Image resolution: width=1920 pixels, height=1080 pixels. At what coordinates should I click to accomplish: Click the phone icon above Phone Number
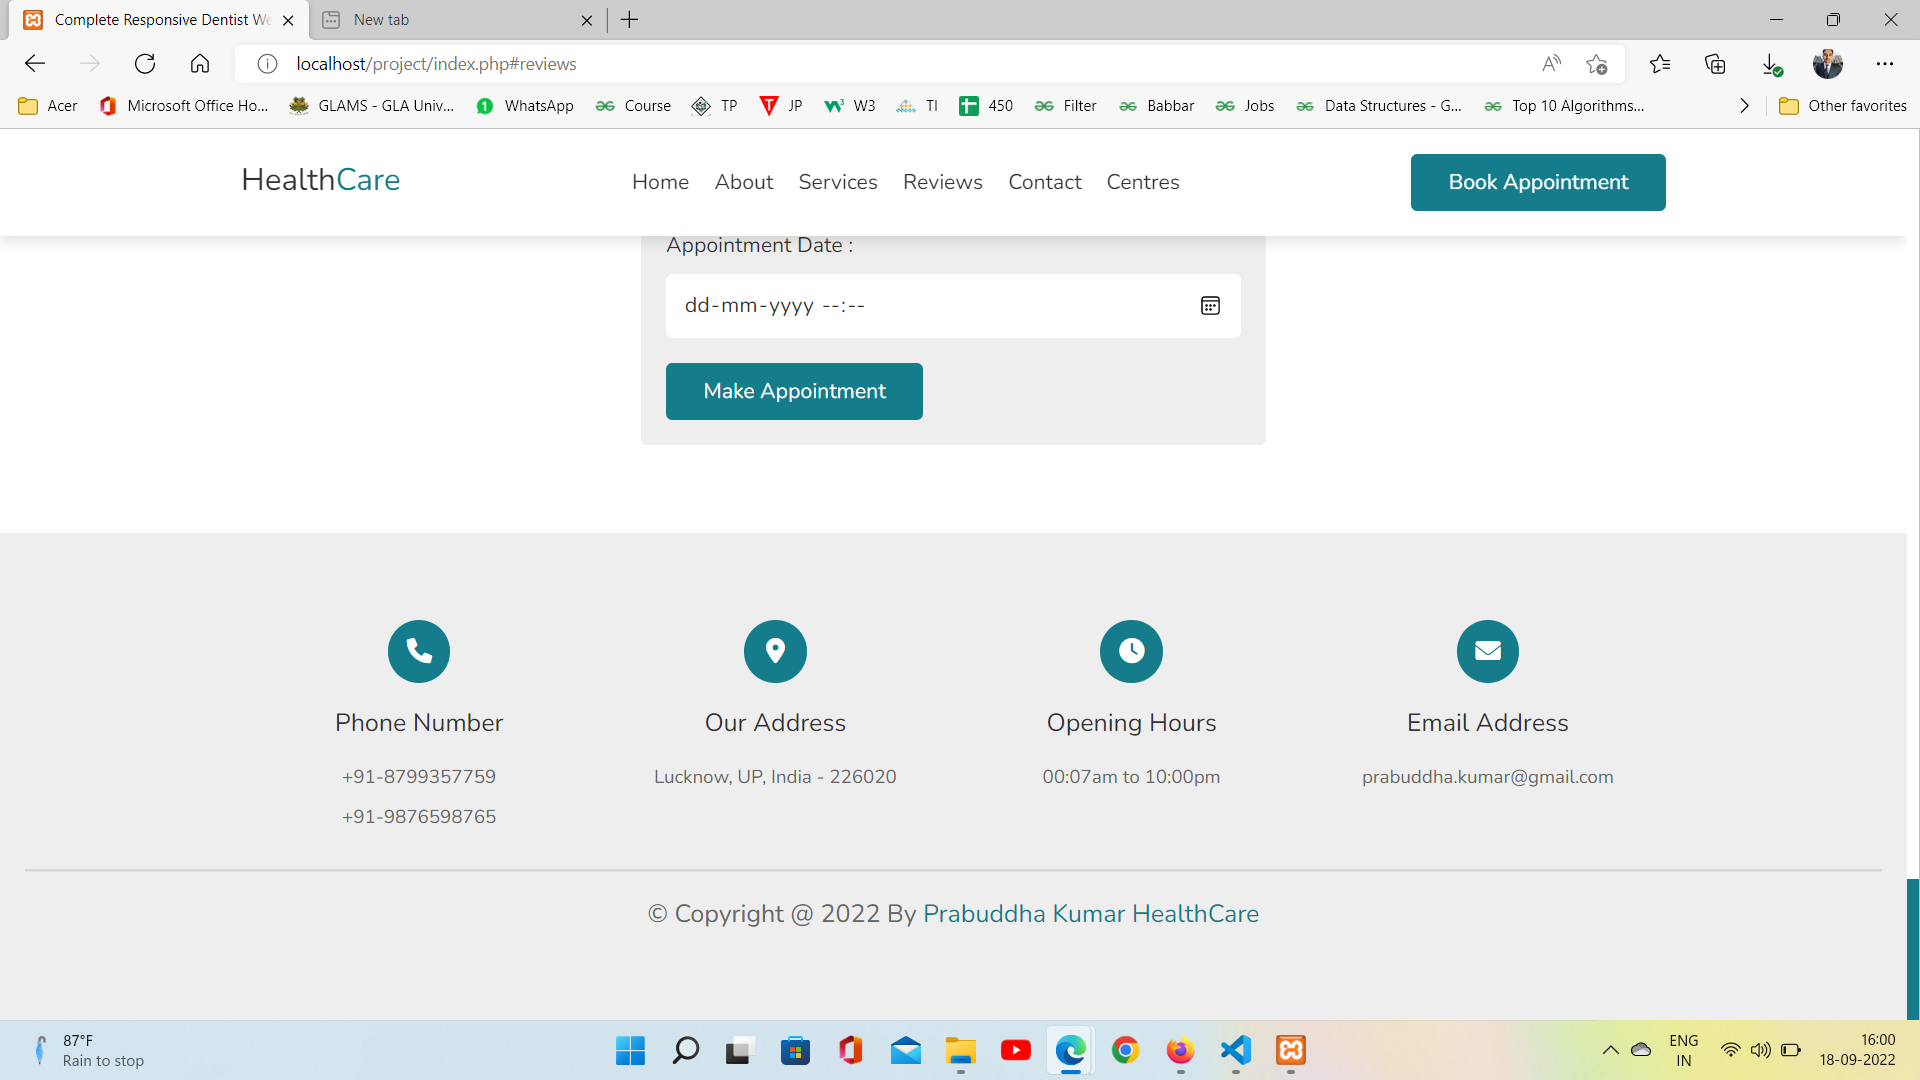point(418,651)
